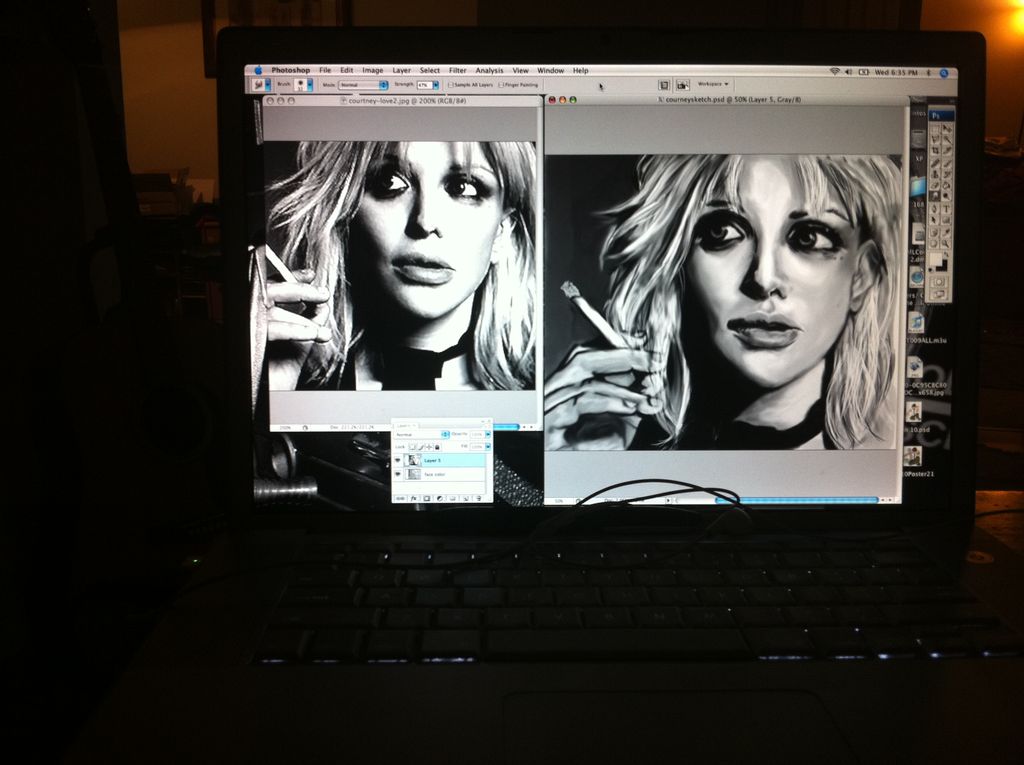Screen dimensions: 1024x765
Task: Click the Create new layer icon
Action: coord(465,499)
